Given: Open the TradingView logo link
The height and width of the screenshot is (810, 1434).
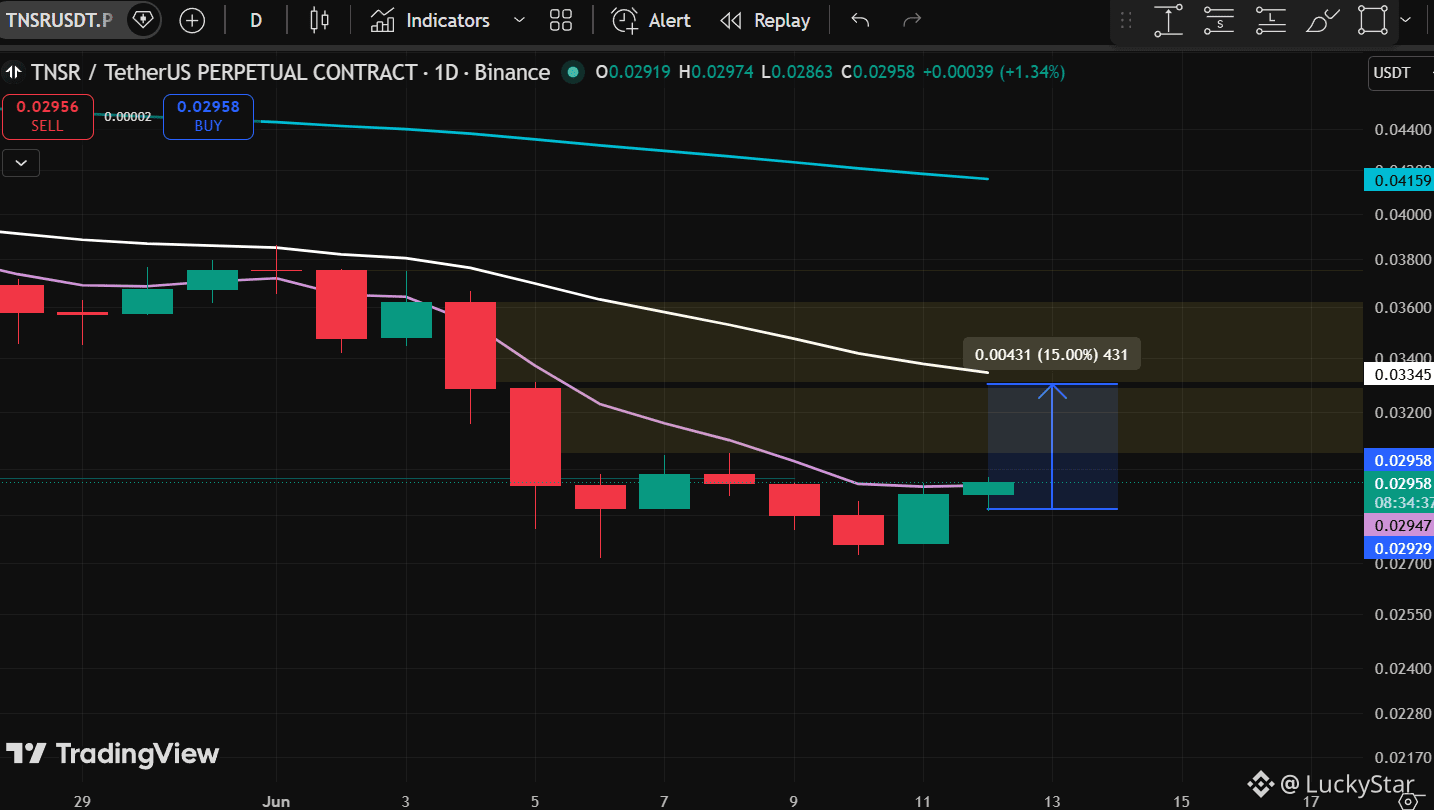Looking at the screenshot, I should pos(113,754).
